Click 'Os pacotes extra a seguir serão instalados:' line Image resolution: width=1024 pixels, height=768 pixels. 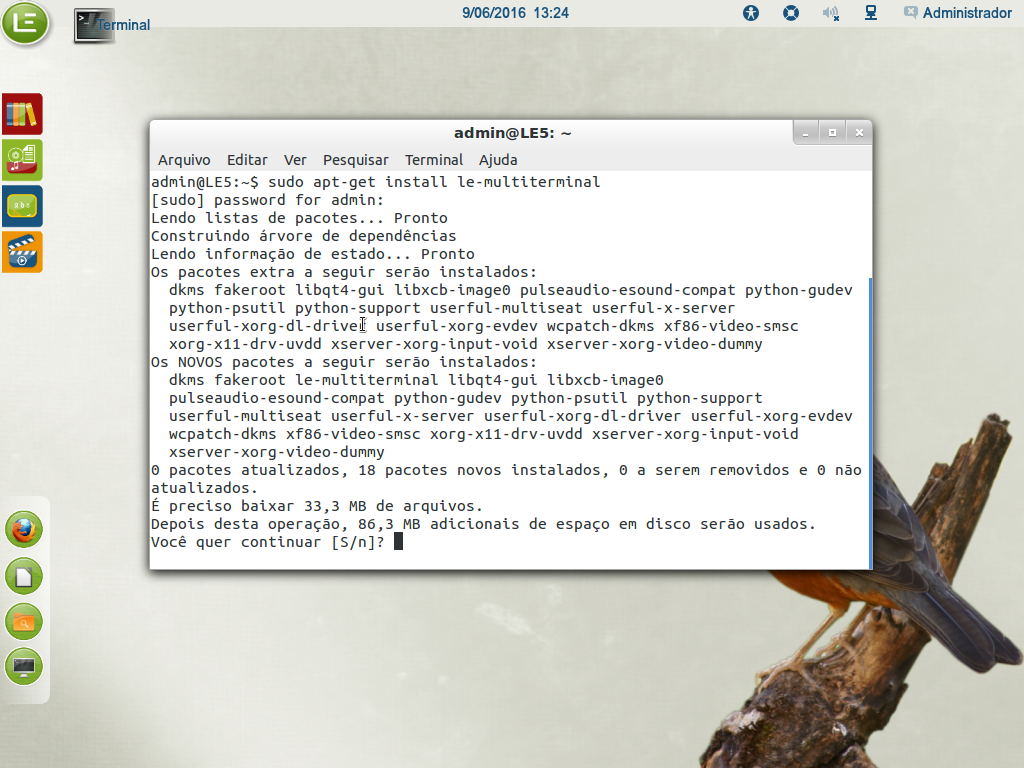coord(344,272)
